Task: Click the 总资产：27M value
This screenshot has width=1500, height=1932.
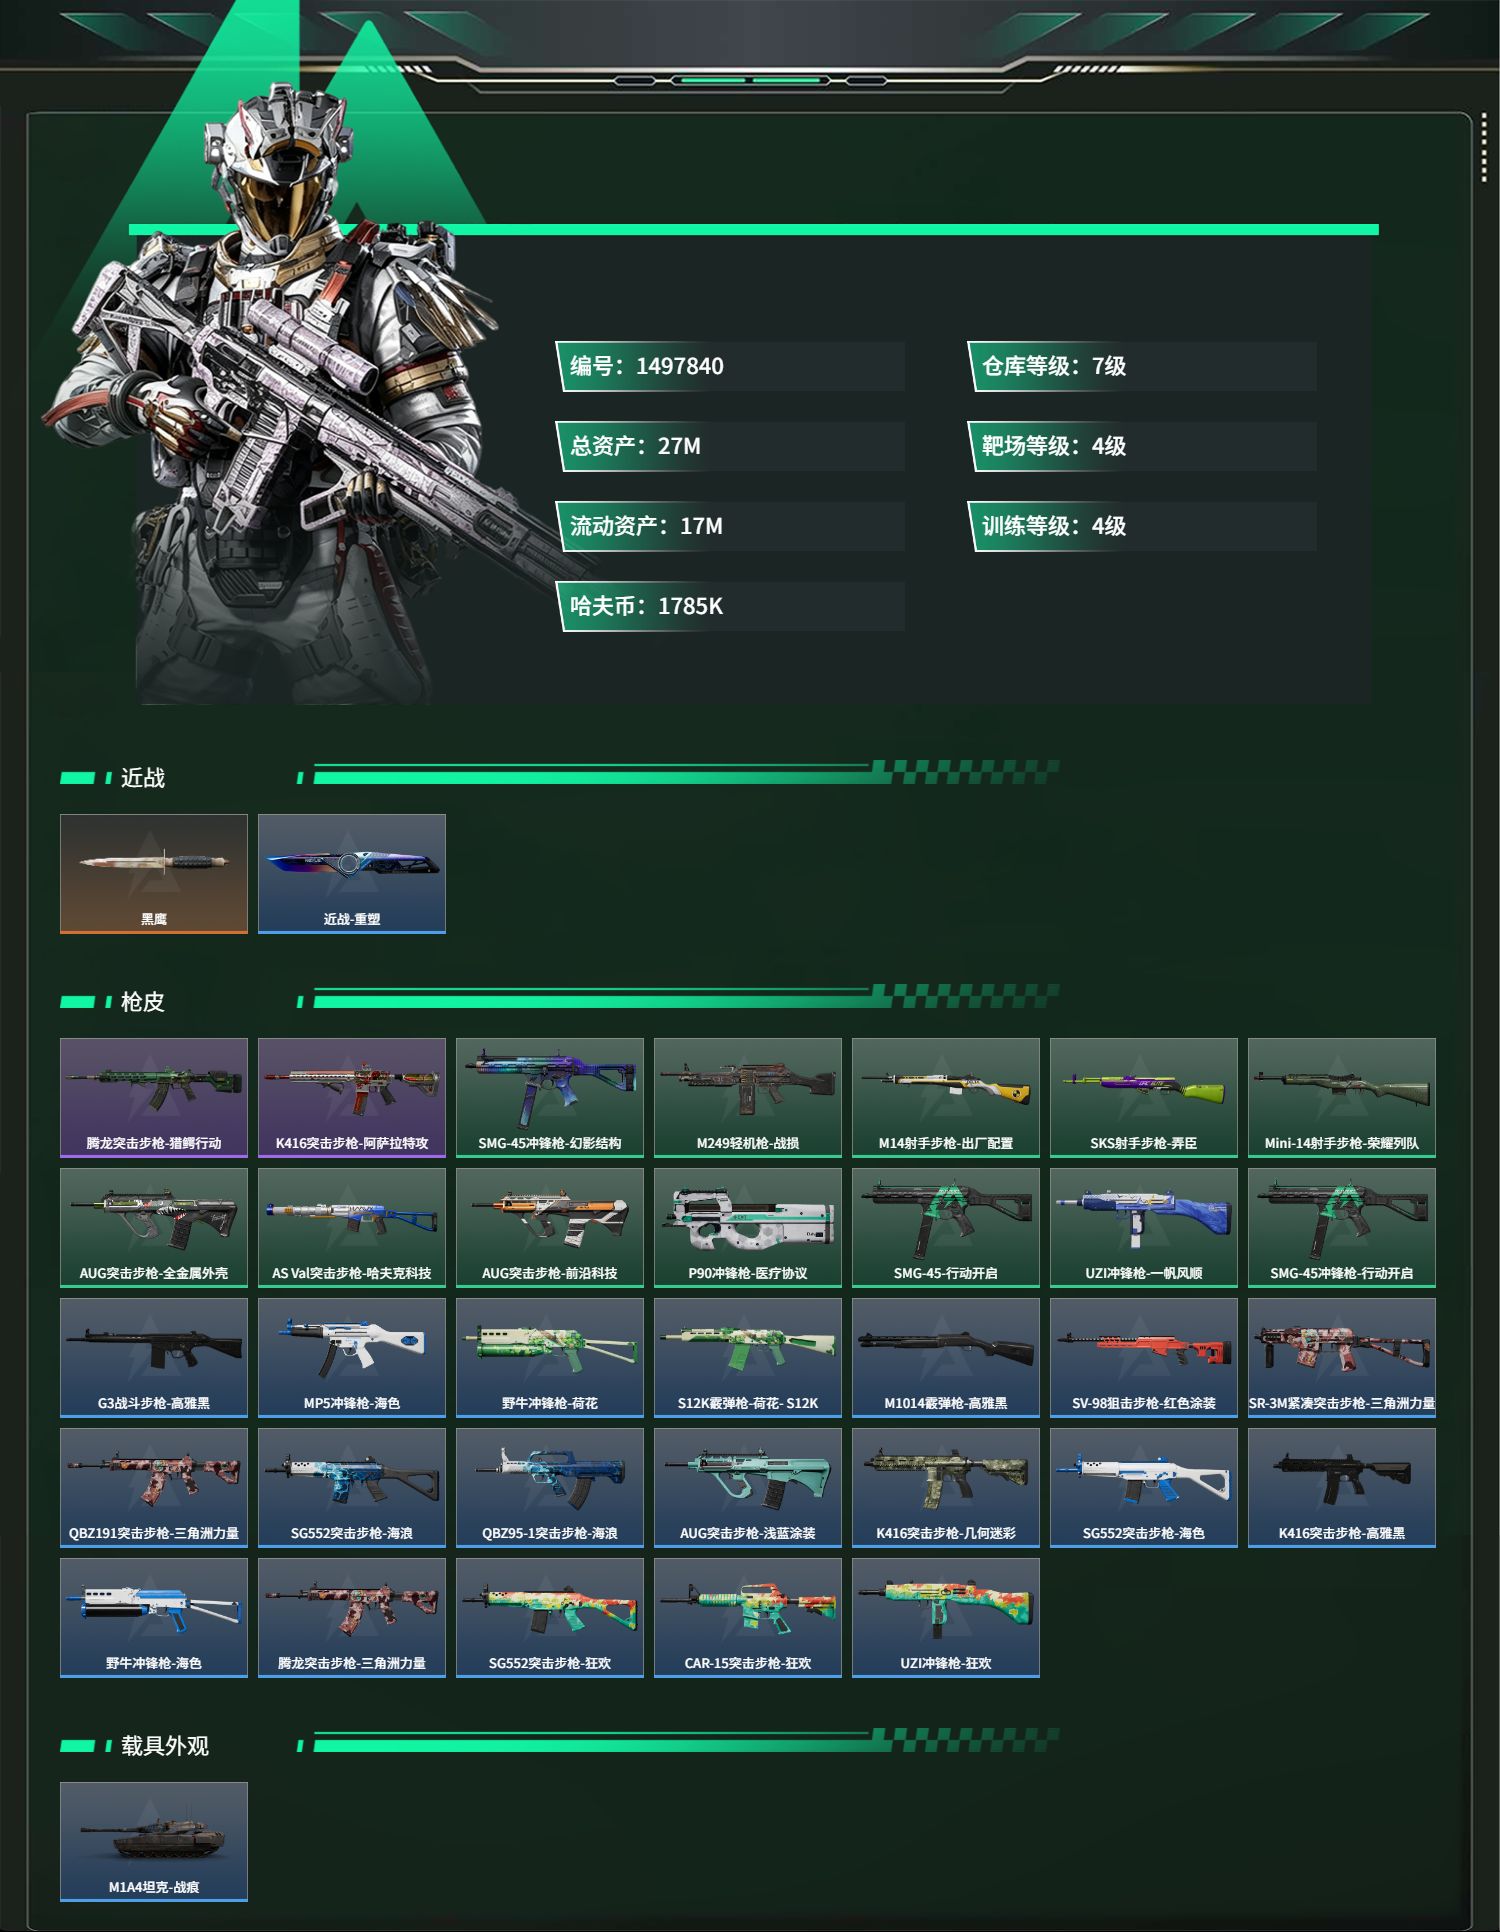Action: (730, 446)
